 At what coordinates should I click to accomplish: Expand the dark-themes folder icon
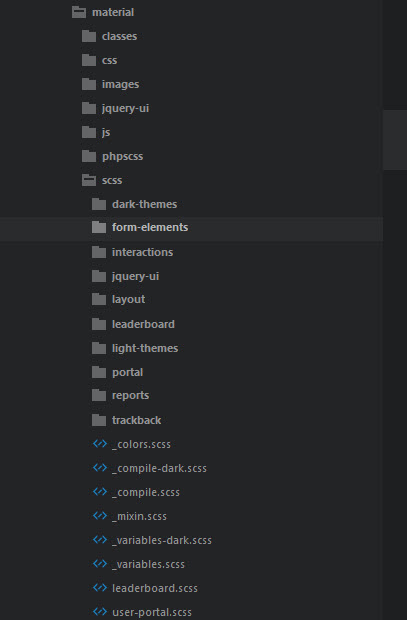[x=99, y=204]
